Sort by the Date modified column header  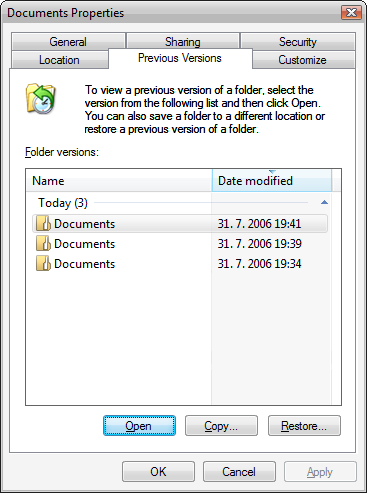tap(272, 181)
